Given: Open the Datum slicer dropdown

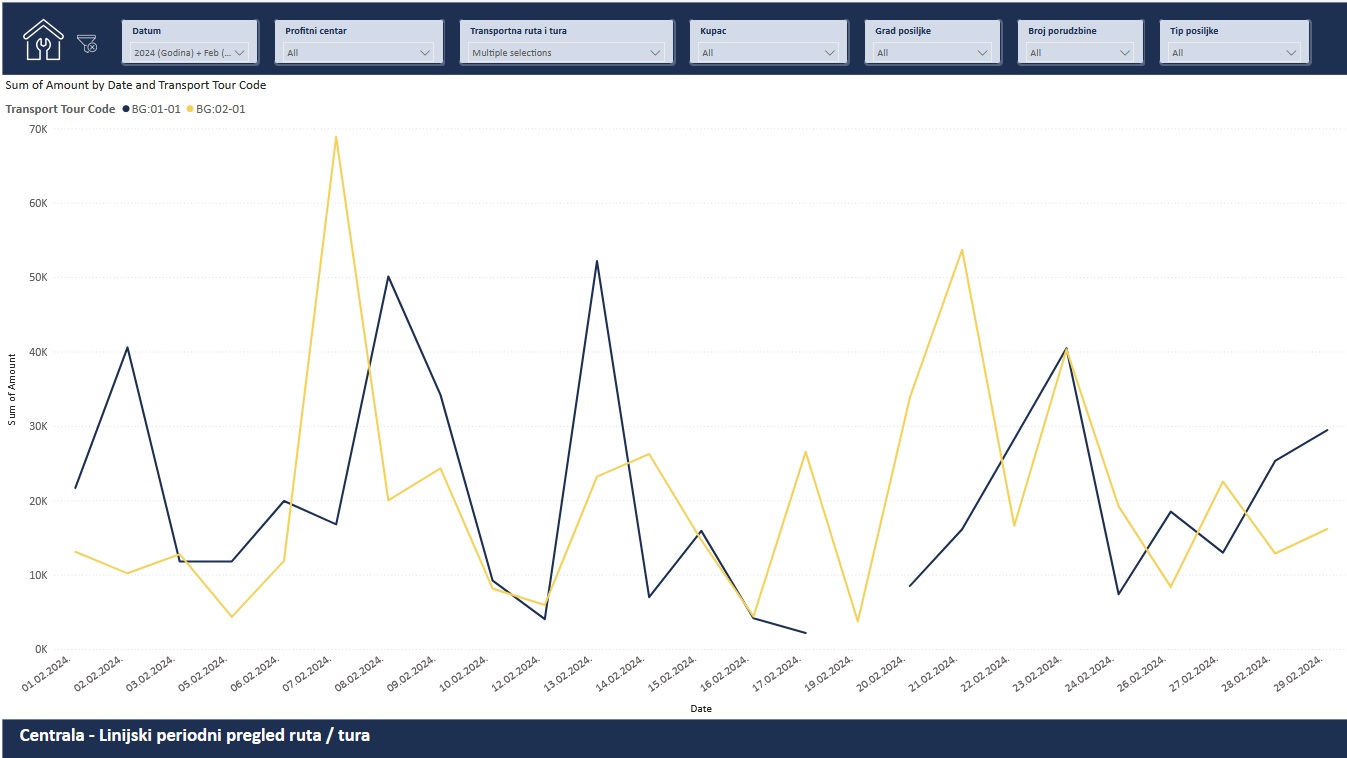Looking at the screenshot, I should 189,52.
